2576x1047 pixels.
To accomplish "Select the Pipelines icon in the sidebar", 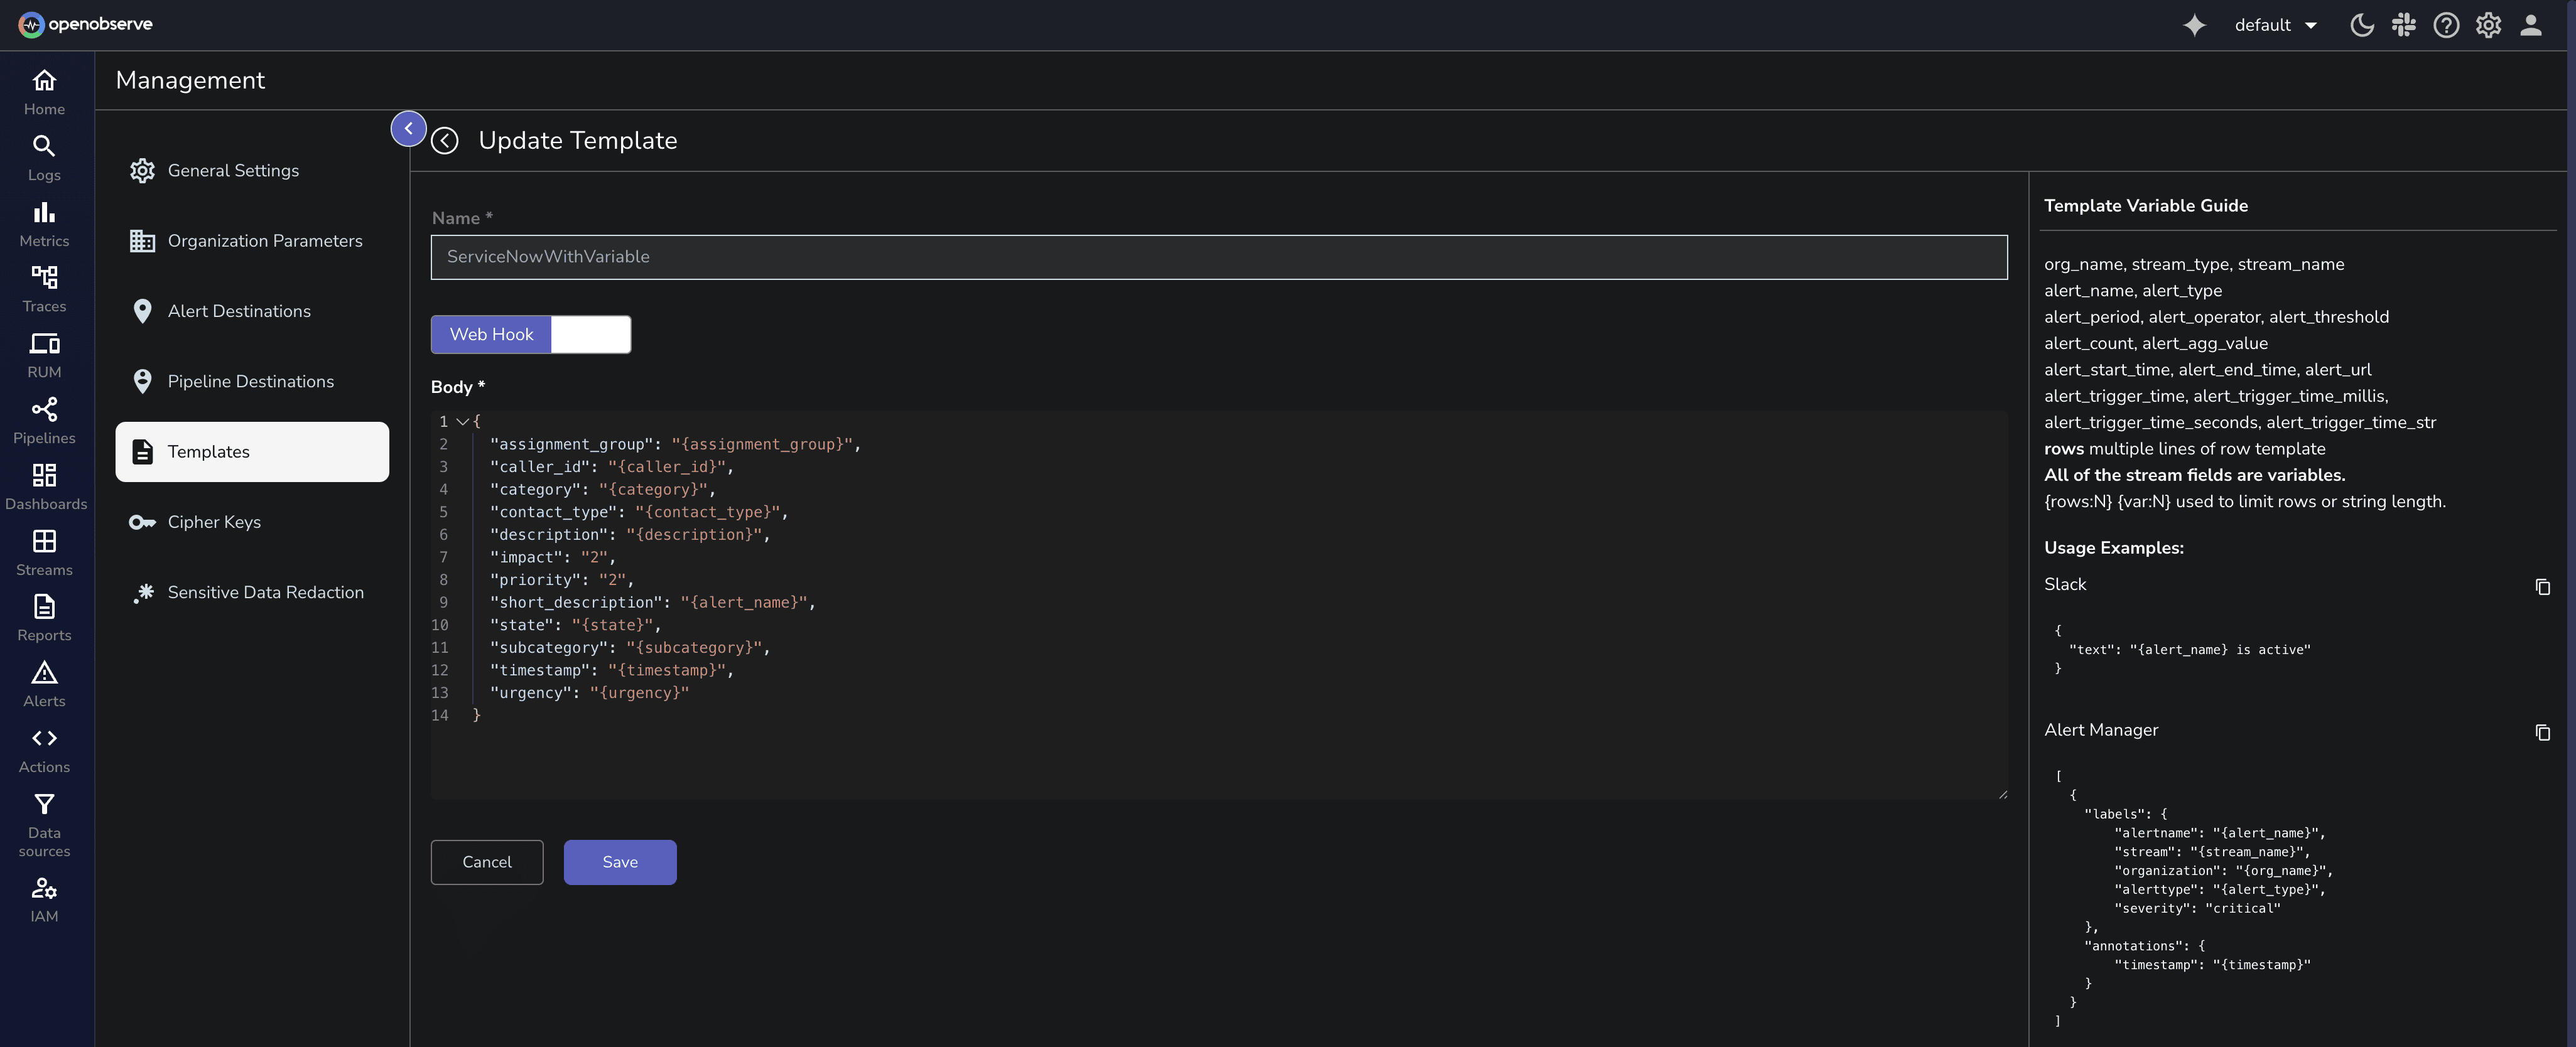I will 44,420.
